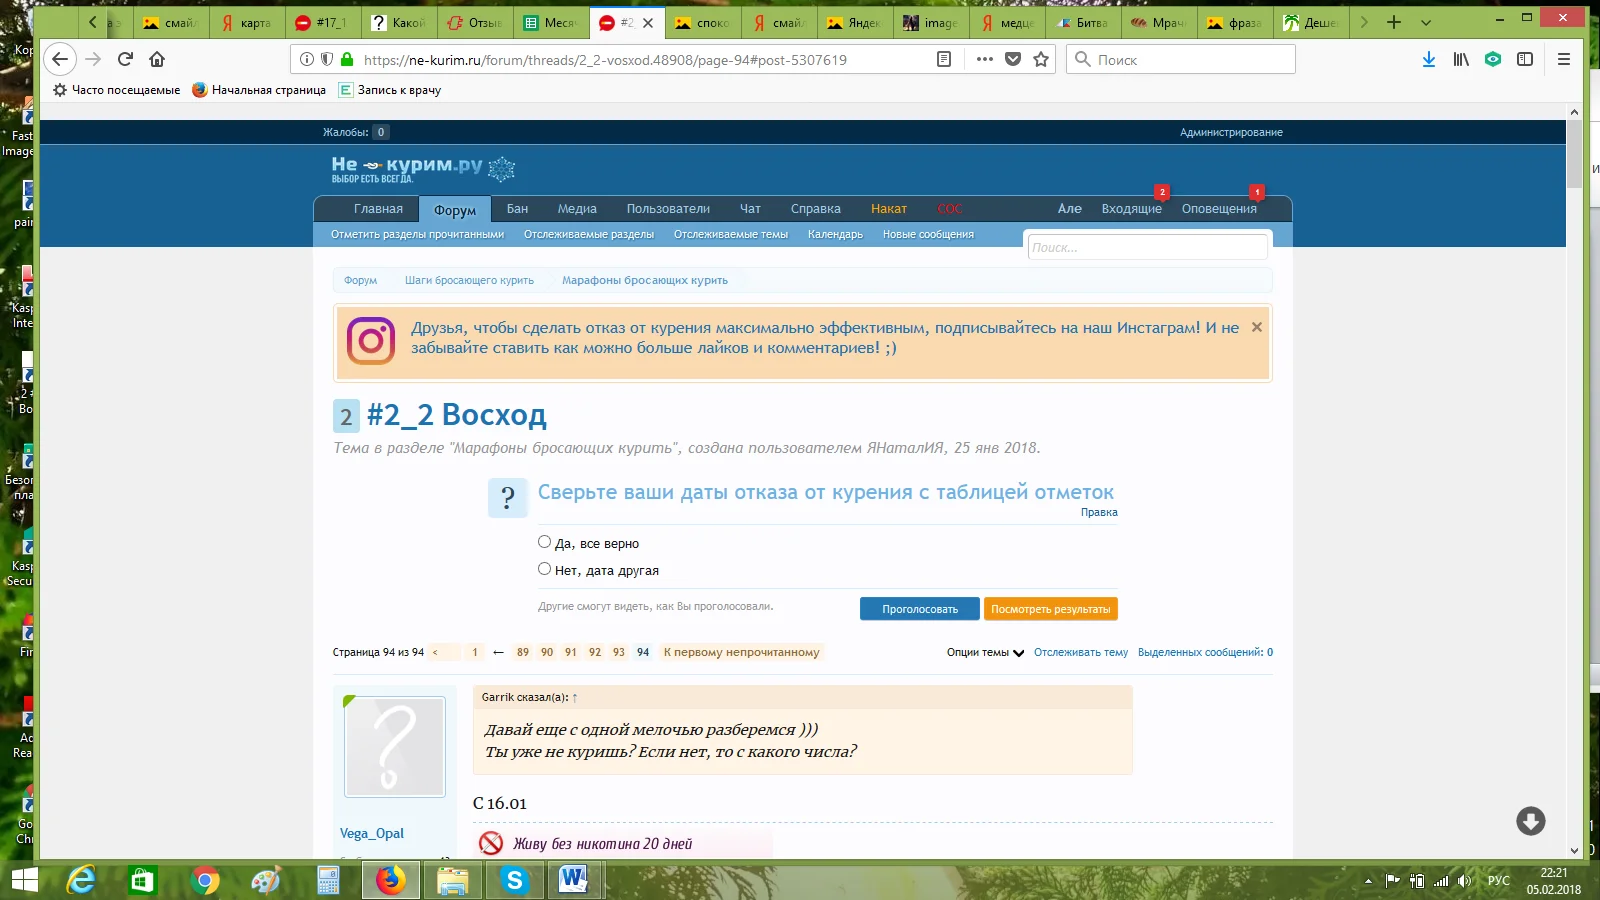This screenshot has width=1600, height=900.
Task: Open 'Новые сообщения' in the subnavigation
Action: [x=928, y=234]
